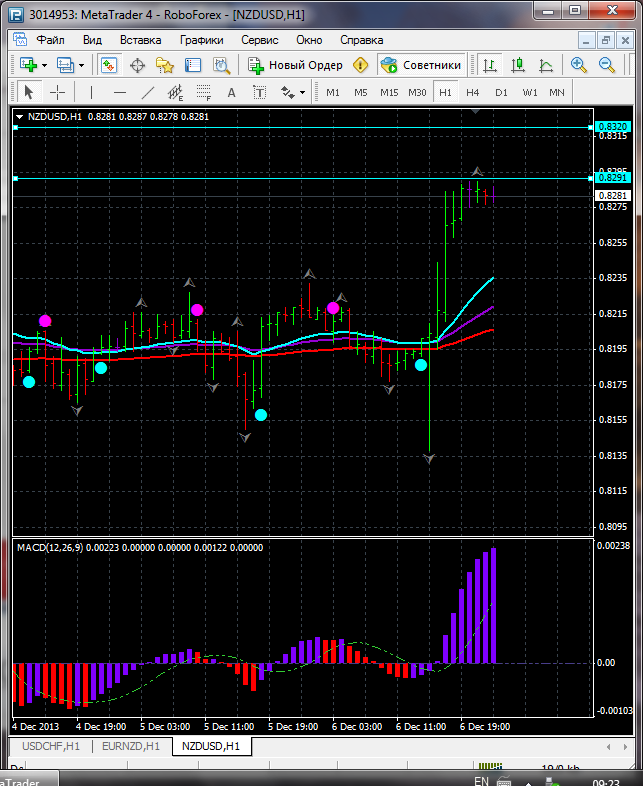Toggle the Market Watch panel icon
The image size is (643, 786).
click(109, 65)
